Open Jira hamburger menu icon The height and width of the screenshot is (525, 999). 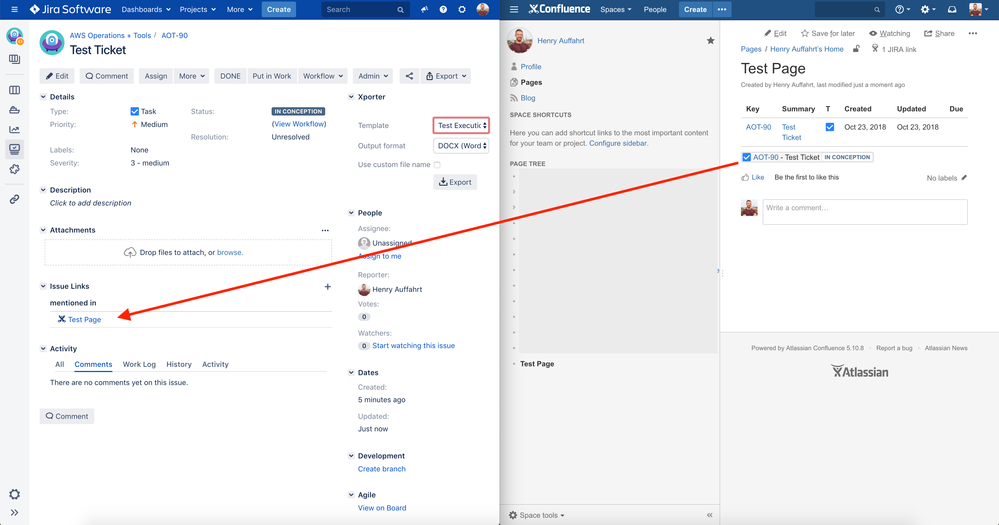(14, 10)
